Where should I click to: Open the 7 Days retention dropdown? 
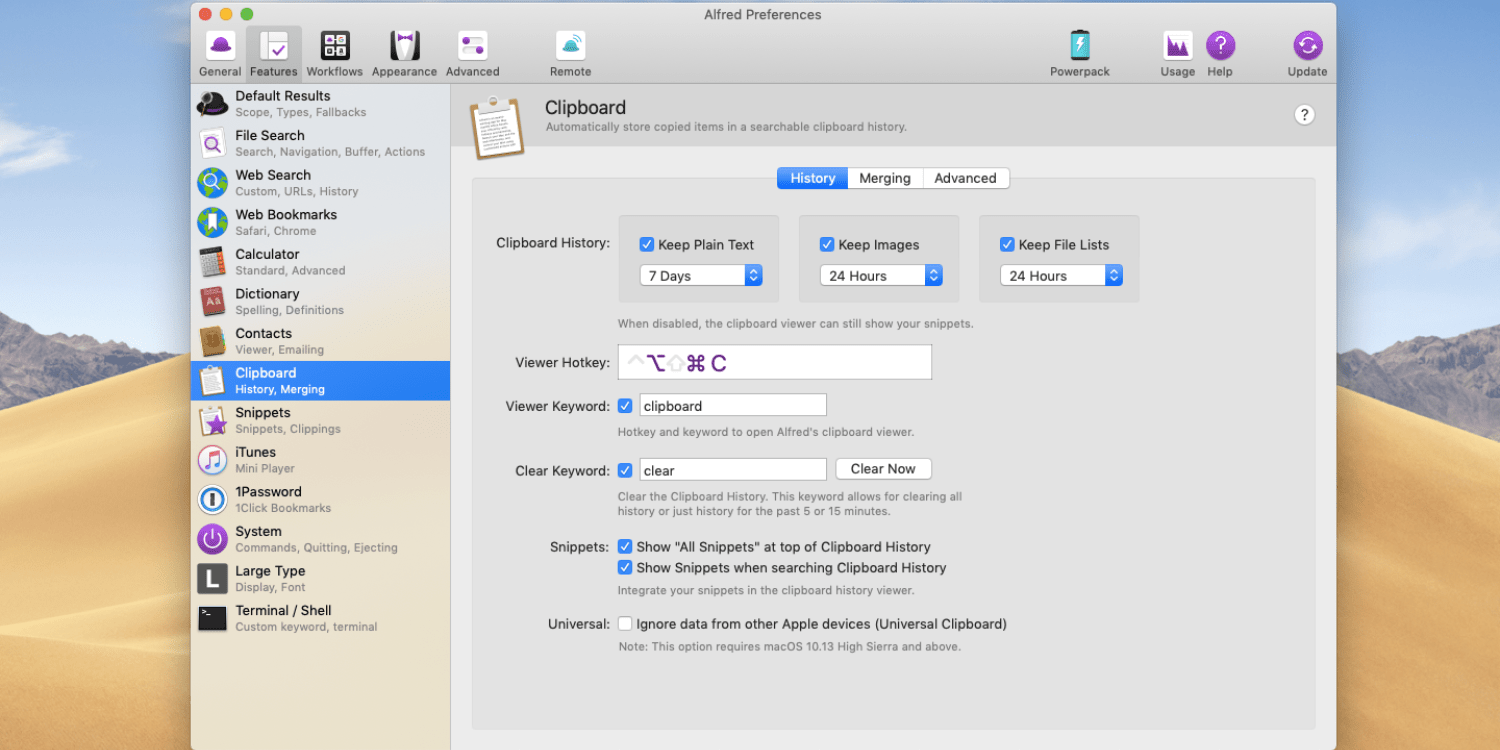coord(700,275)
